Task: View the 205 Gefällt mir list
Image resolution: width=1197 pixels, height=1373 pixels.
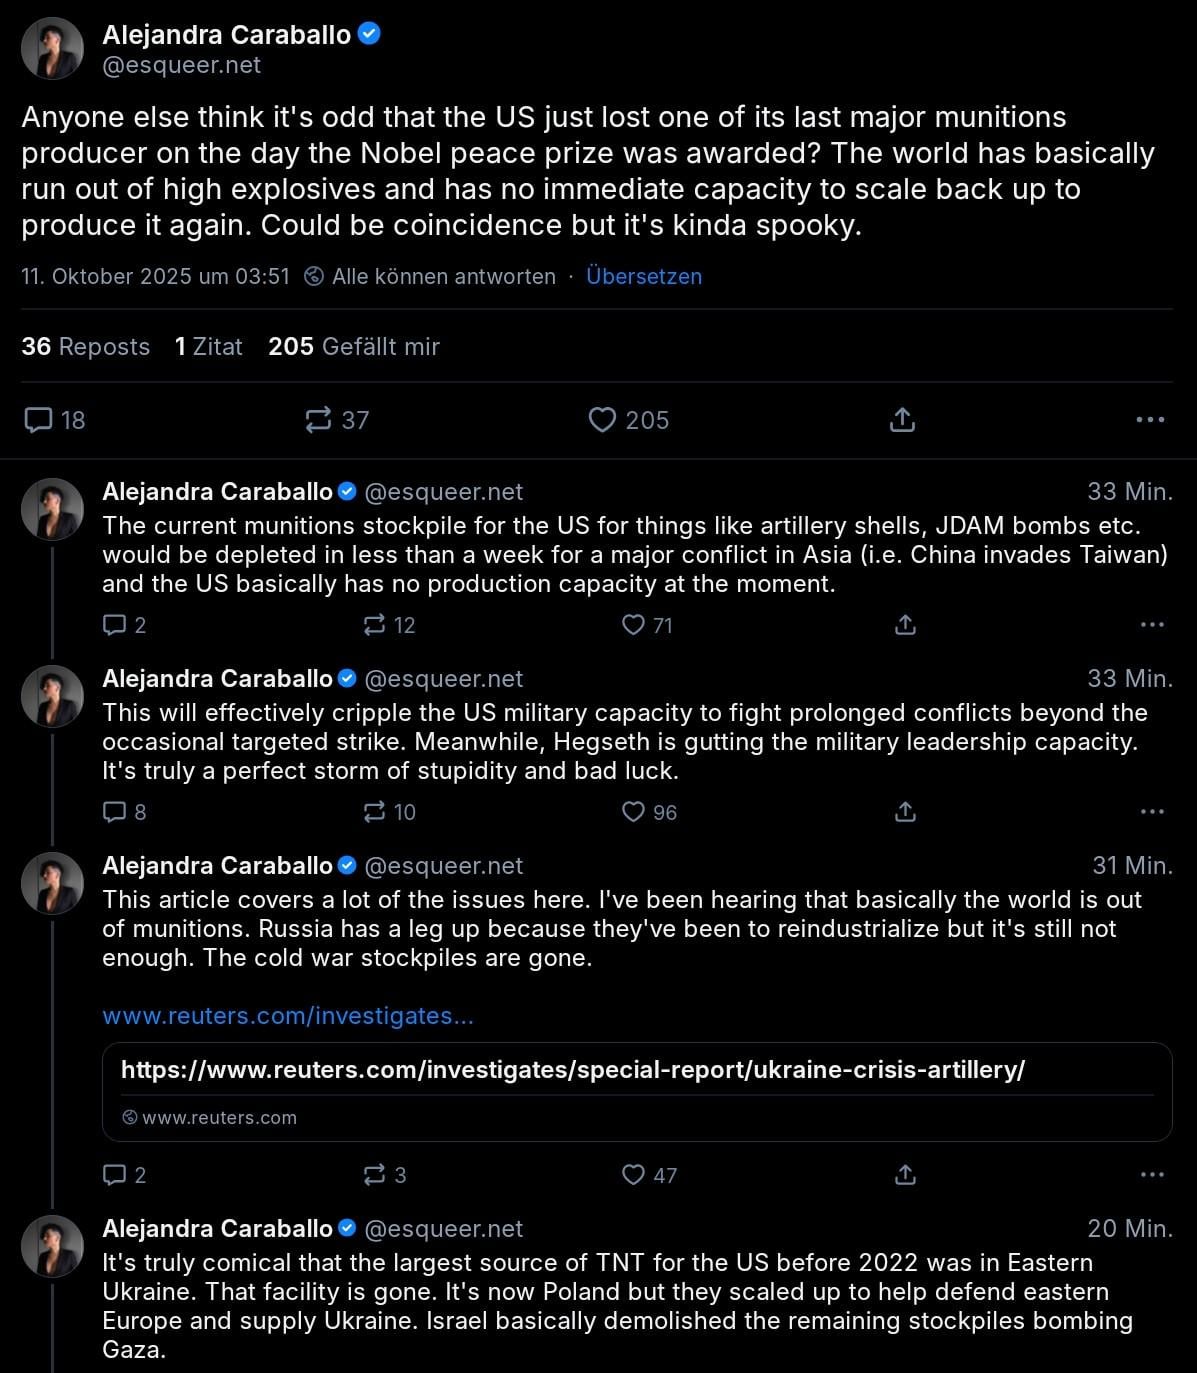Action: coord(354,346)
